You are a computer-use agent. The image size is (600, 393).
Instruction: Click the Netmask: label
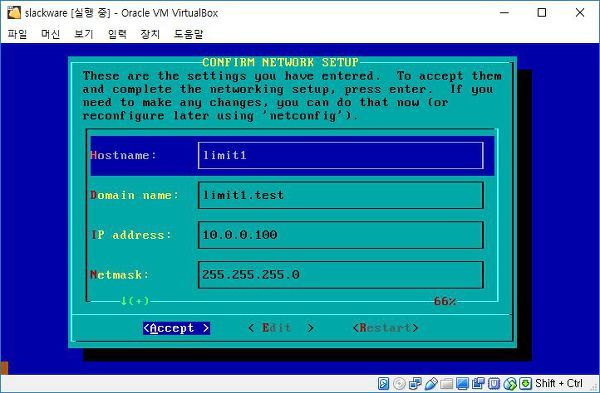(x=119, y=275)
